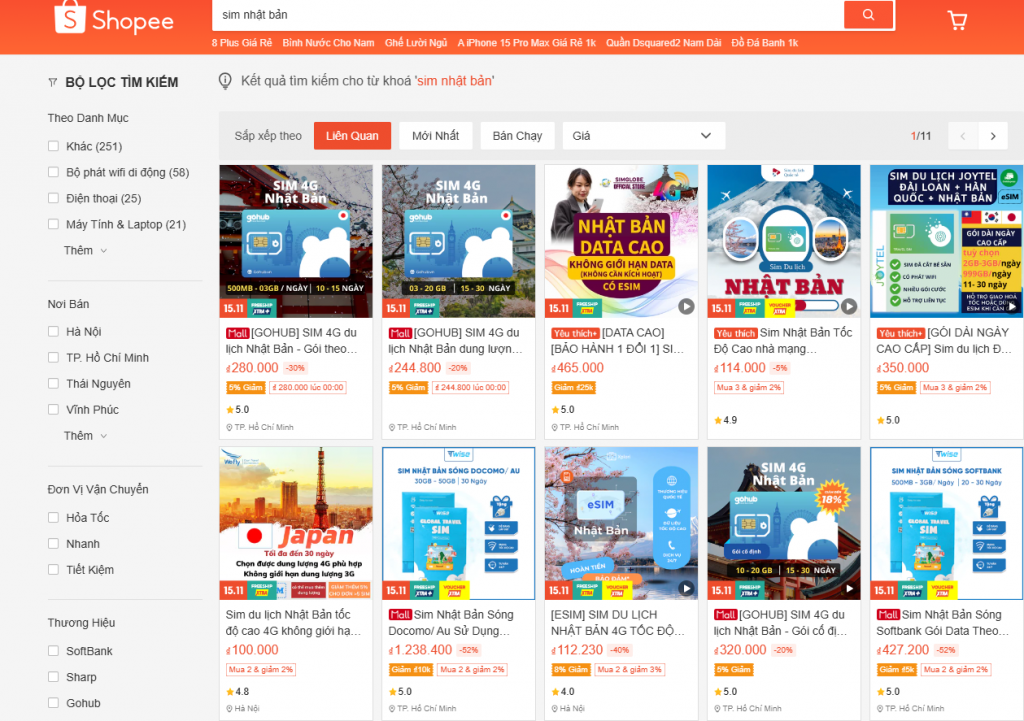Screen dimensions: 1024x721
Task: Expand Thêm under Nơi Bán
Action: pyautogui.click(x=85, y=436)
